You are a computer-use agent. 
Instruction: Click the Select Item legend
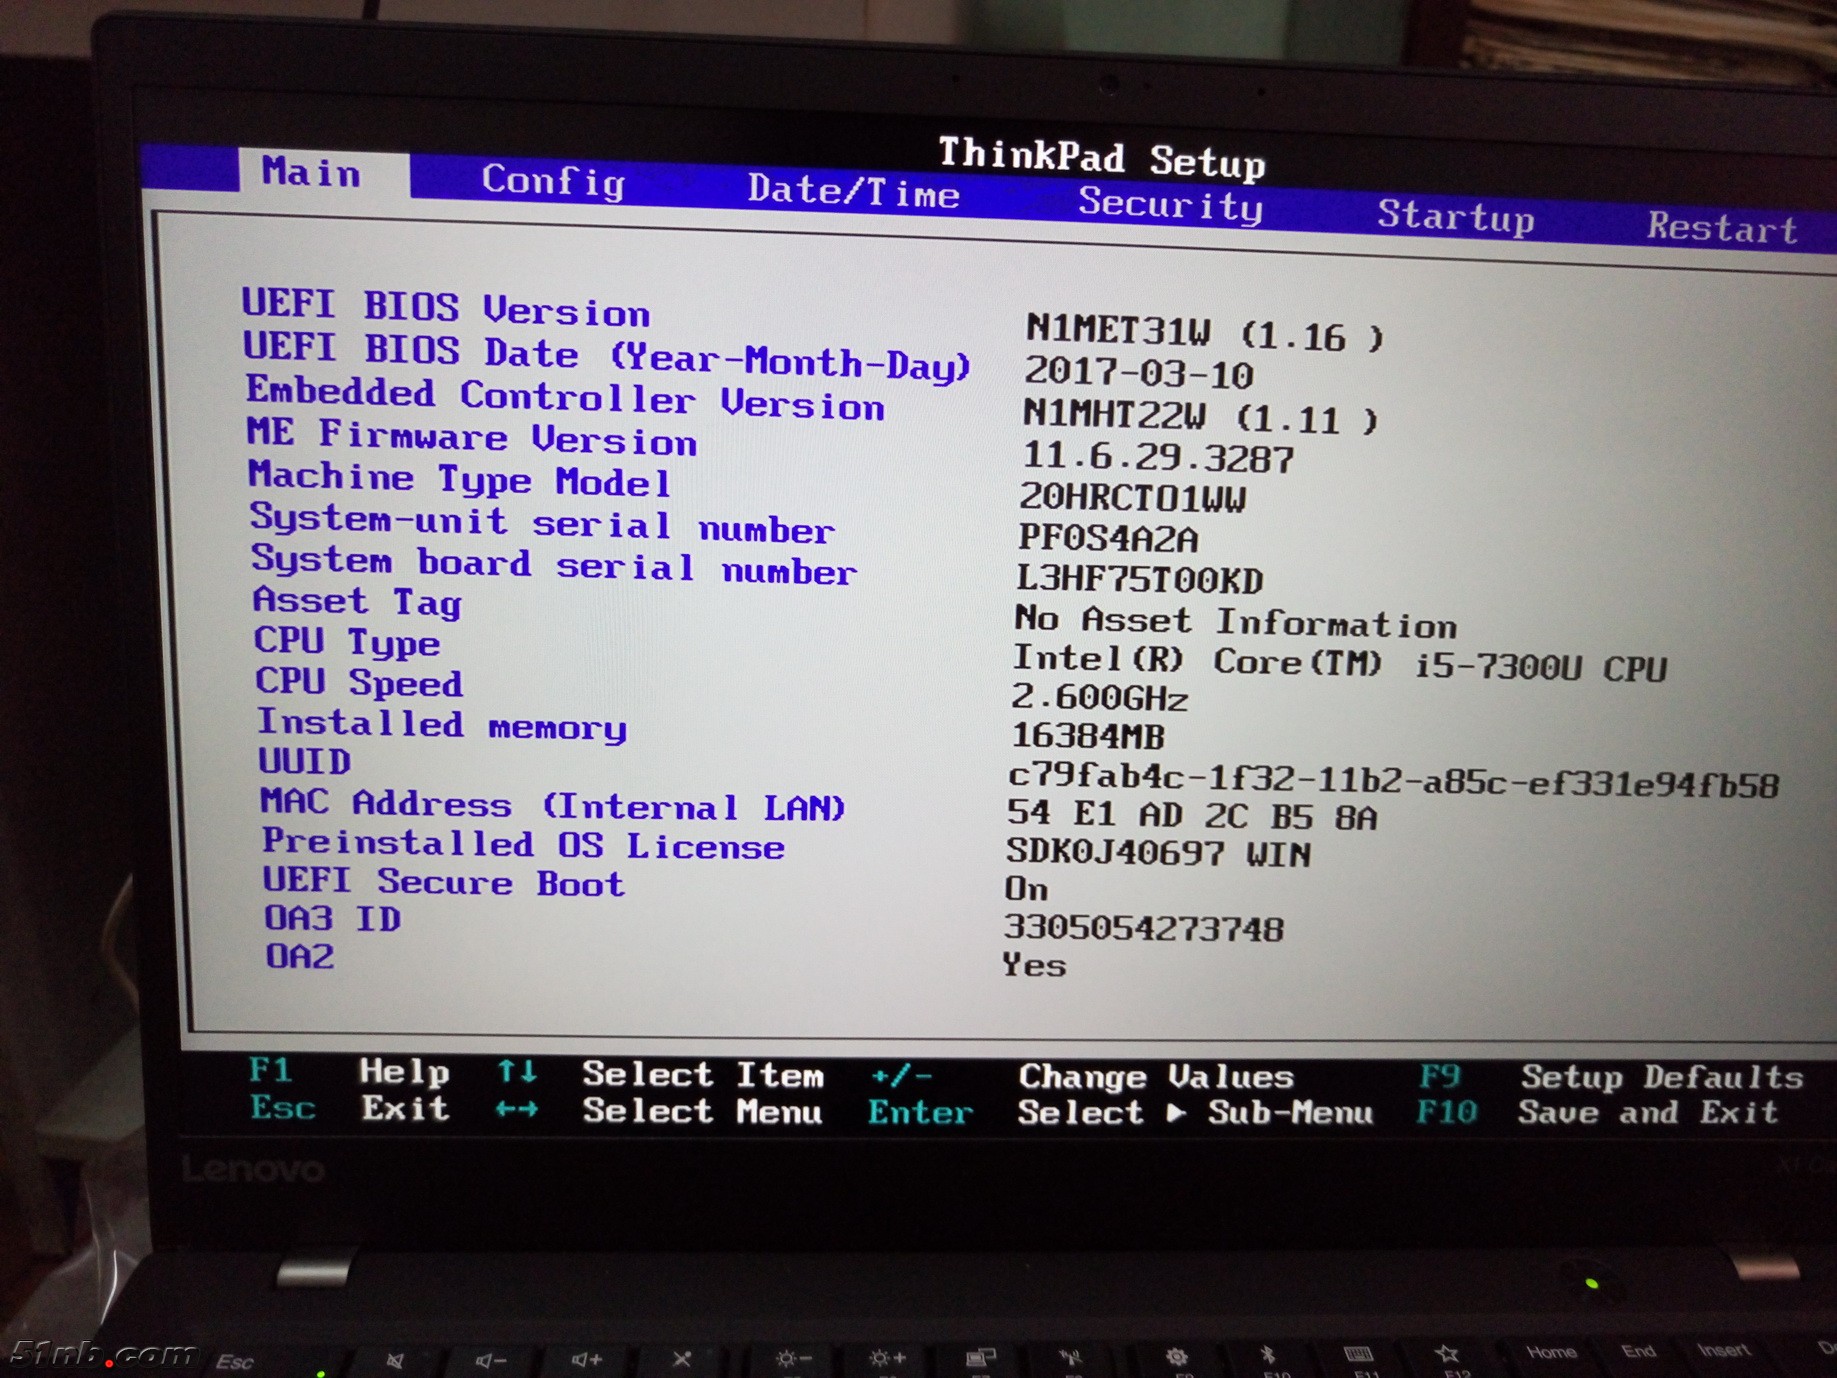703,1075
